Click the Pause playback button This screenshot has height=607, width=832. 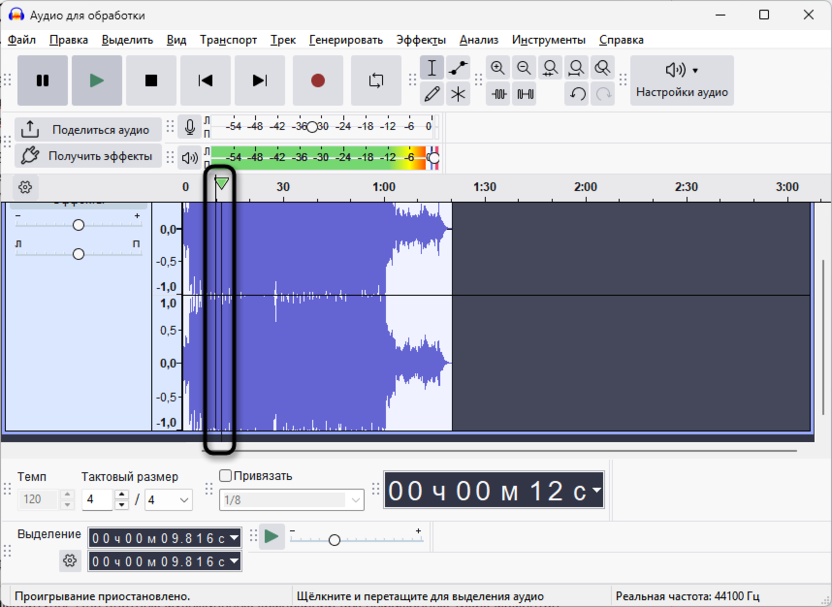pyautogui.click(x=43, y=81)
